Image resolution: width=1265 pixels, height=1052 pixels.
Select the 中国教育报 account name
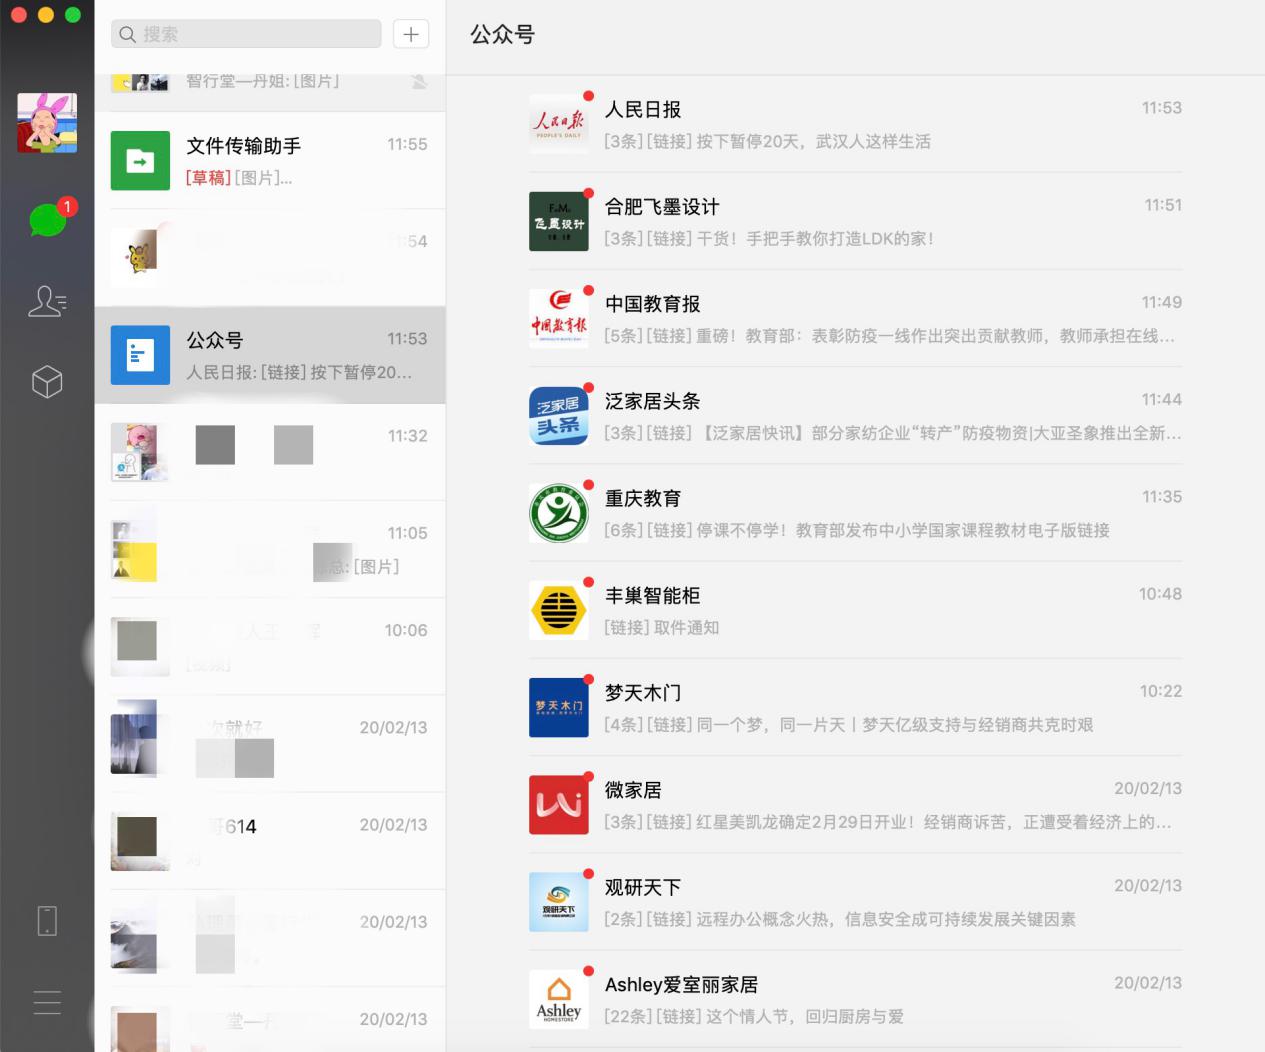click(652, 303)
